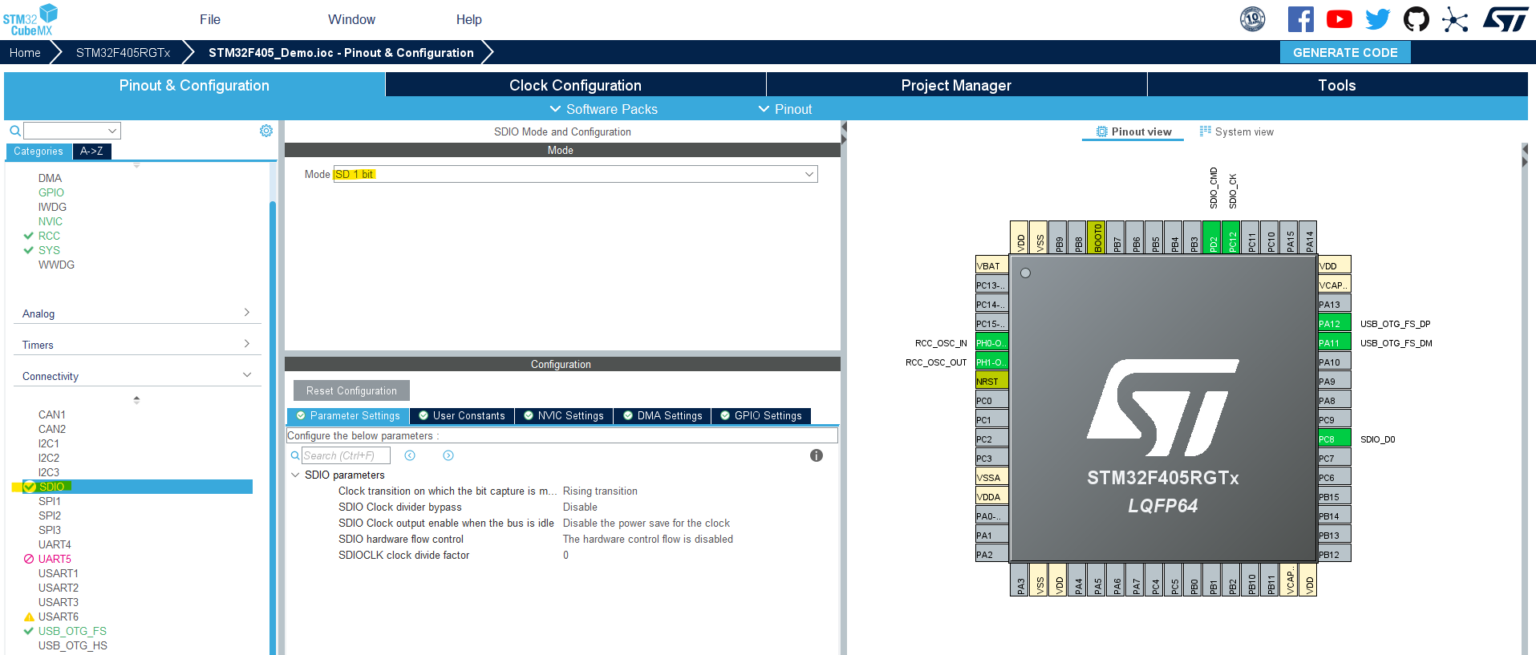Click the Reset Configuration button
This screenshot has height=655, width=1536.
[x=351, y=391]
